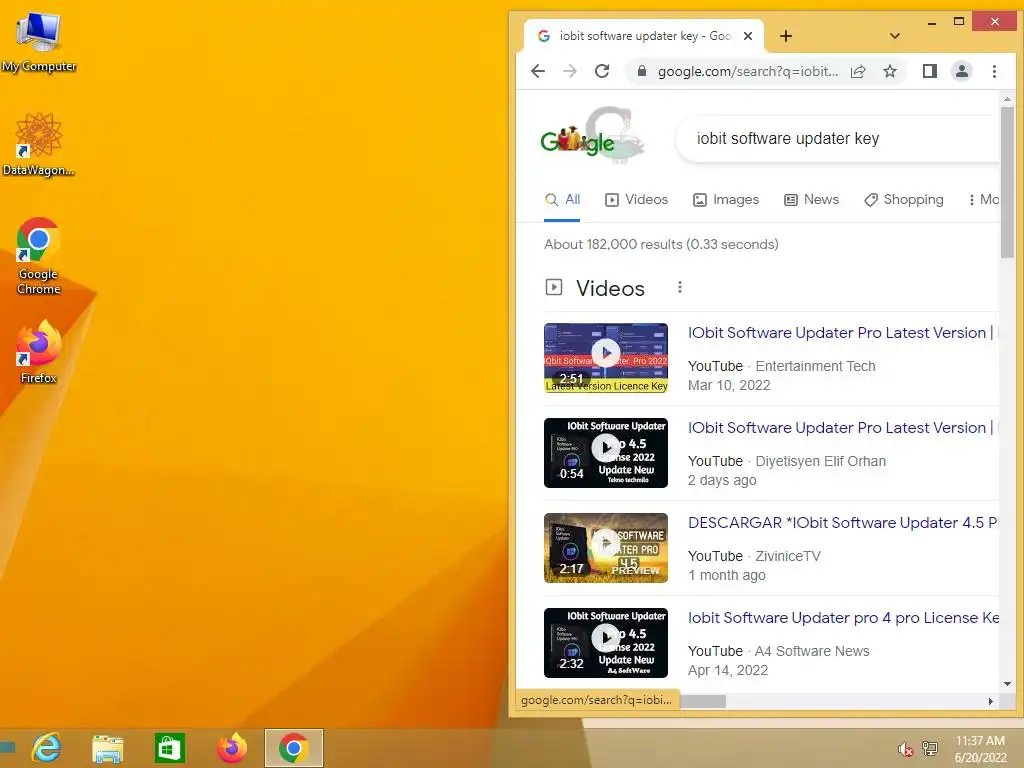Screen dimensions: 1024x768
Task: Go back in Chrome
Action: click(537, 71)
